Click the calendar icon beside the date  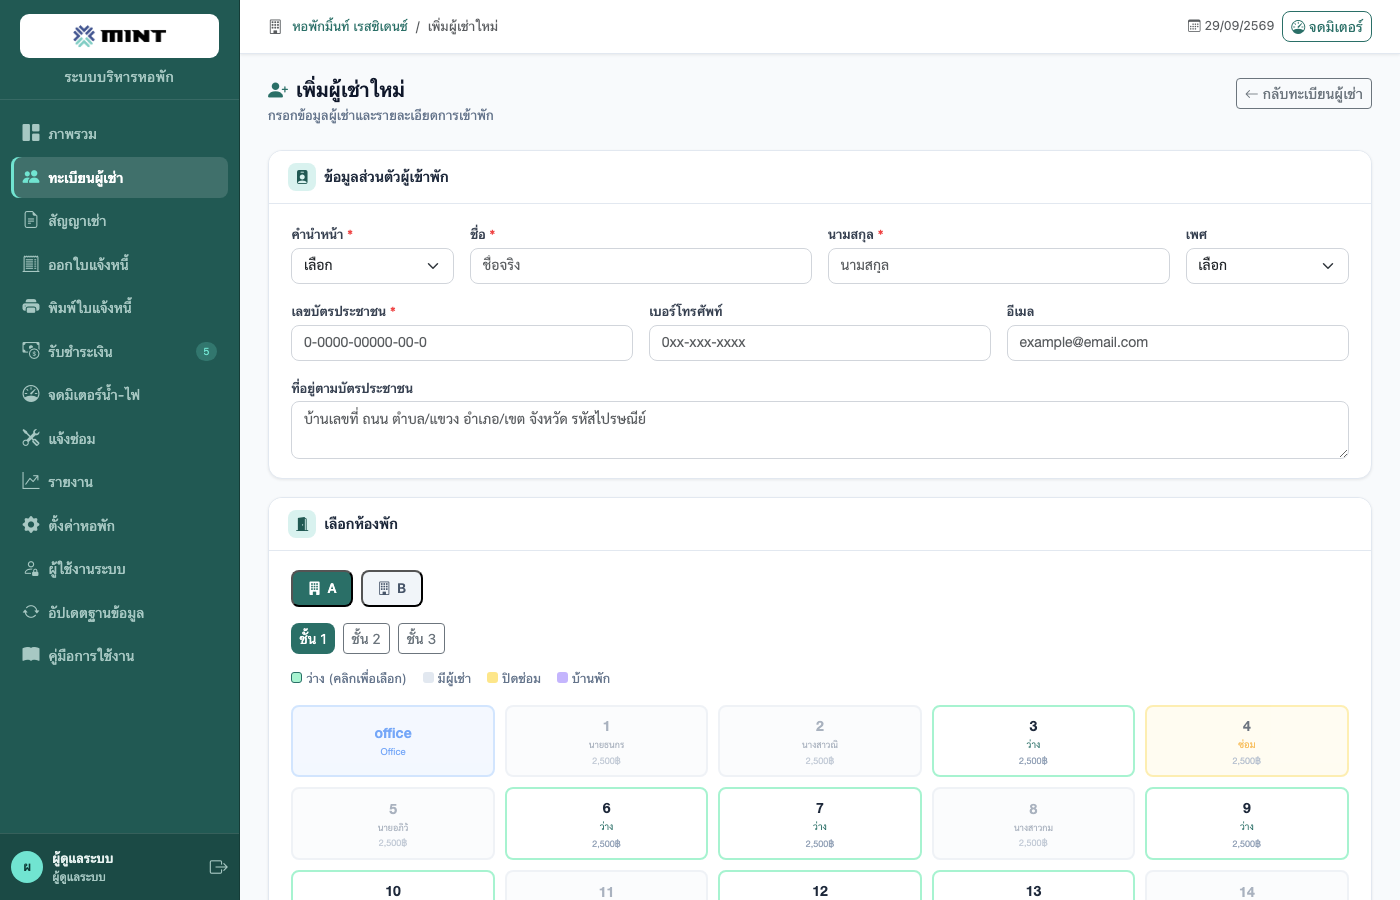pyautogui.click(x=1194, y=26)
